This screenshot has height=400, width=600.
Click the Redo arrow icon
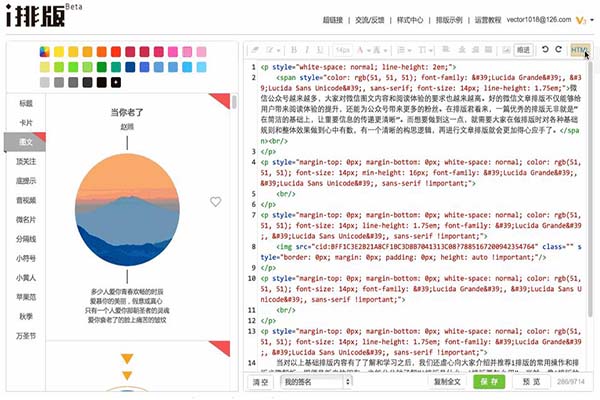pyautogui.click(x=560, y=49)
